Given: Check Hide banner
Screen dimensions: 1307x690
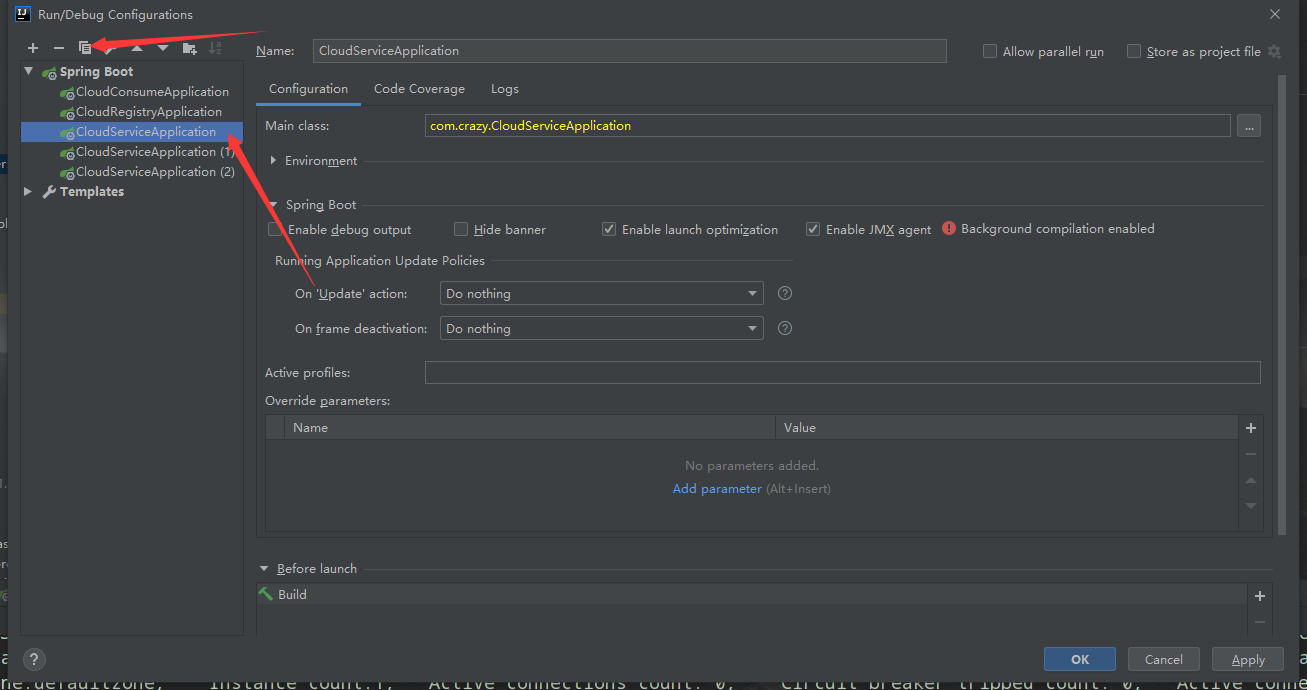Looking at the screenshot, I should (461, 229).
